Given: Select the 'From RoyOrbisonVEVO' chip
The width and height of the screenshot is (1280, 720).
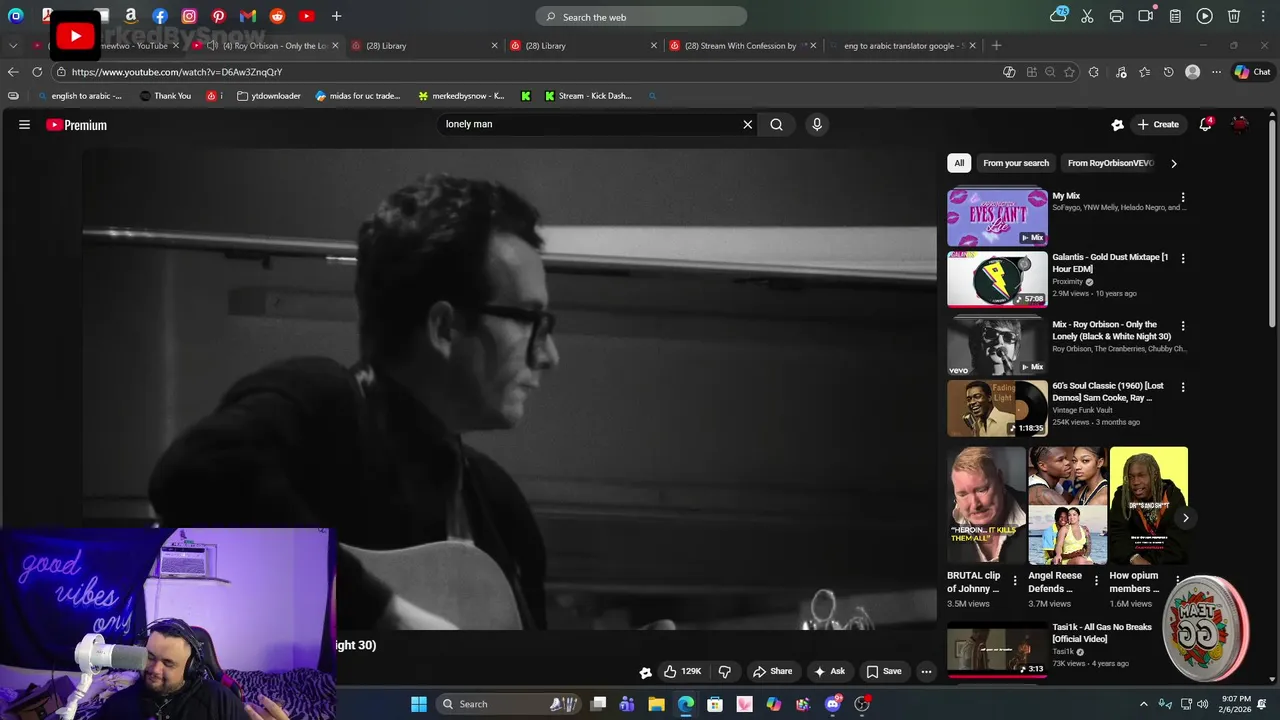Looking at the screenshot, I should (x=1110, y=163).
